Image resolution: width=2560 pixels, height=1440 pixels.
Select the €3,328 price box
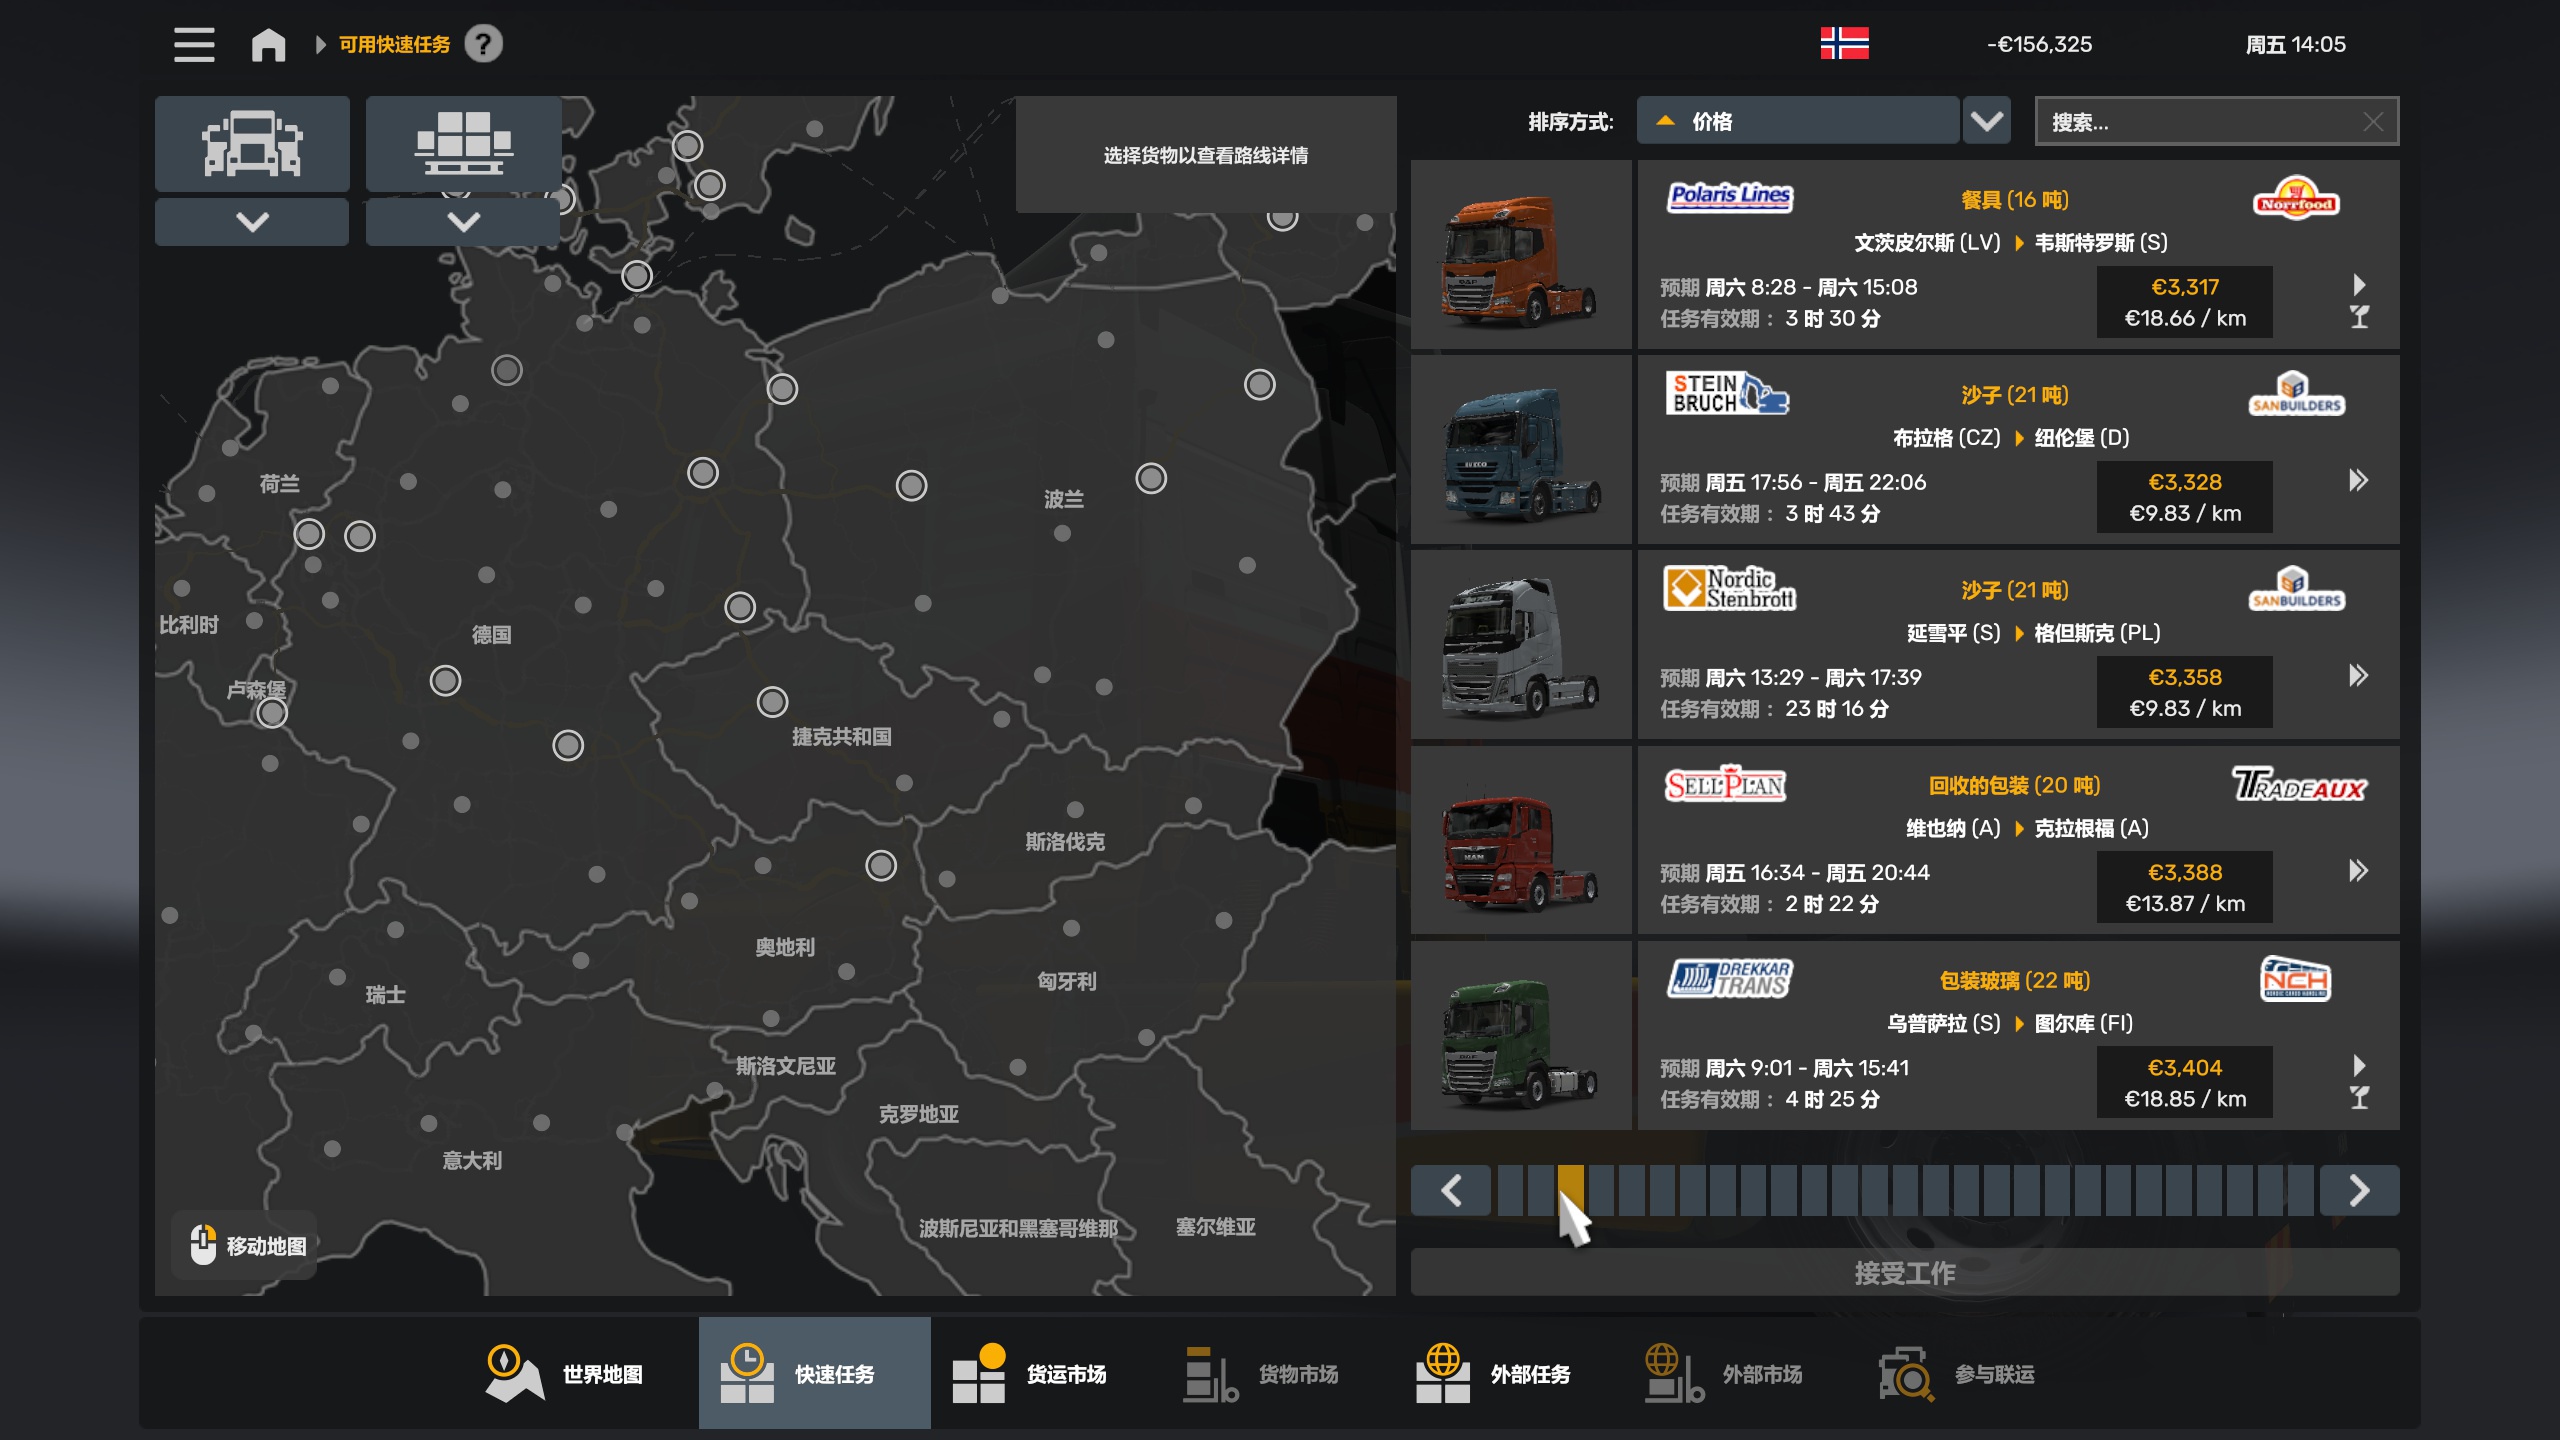2185,497
